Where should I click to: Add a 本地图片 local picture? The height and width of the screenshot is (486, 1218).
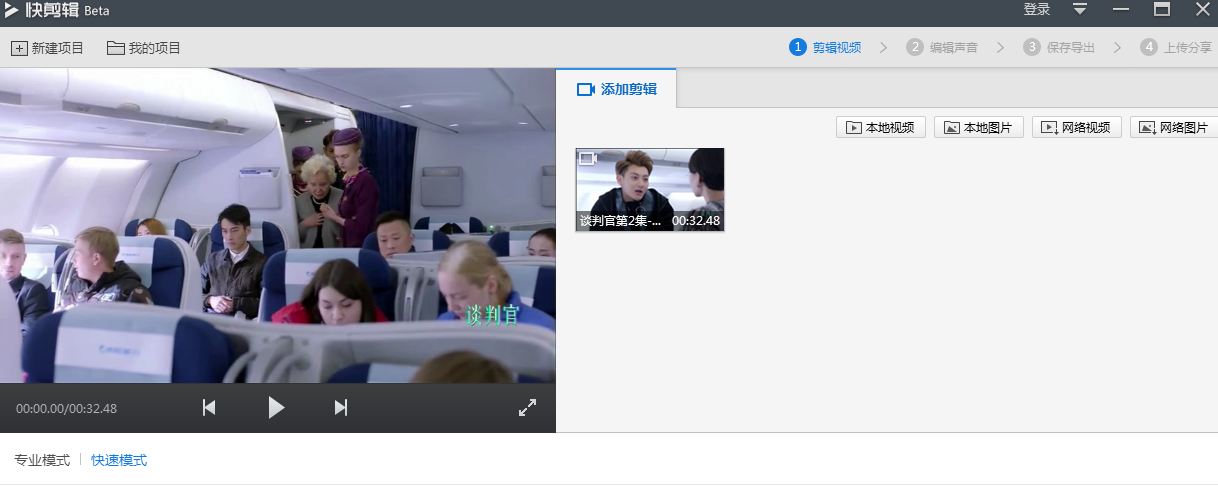pyautogui.click(x=979, y=127)
